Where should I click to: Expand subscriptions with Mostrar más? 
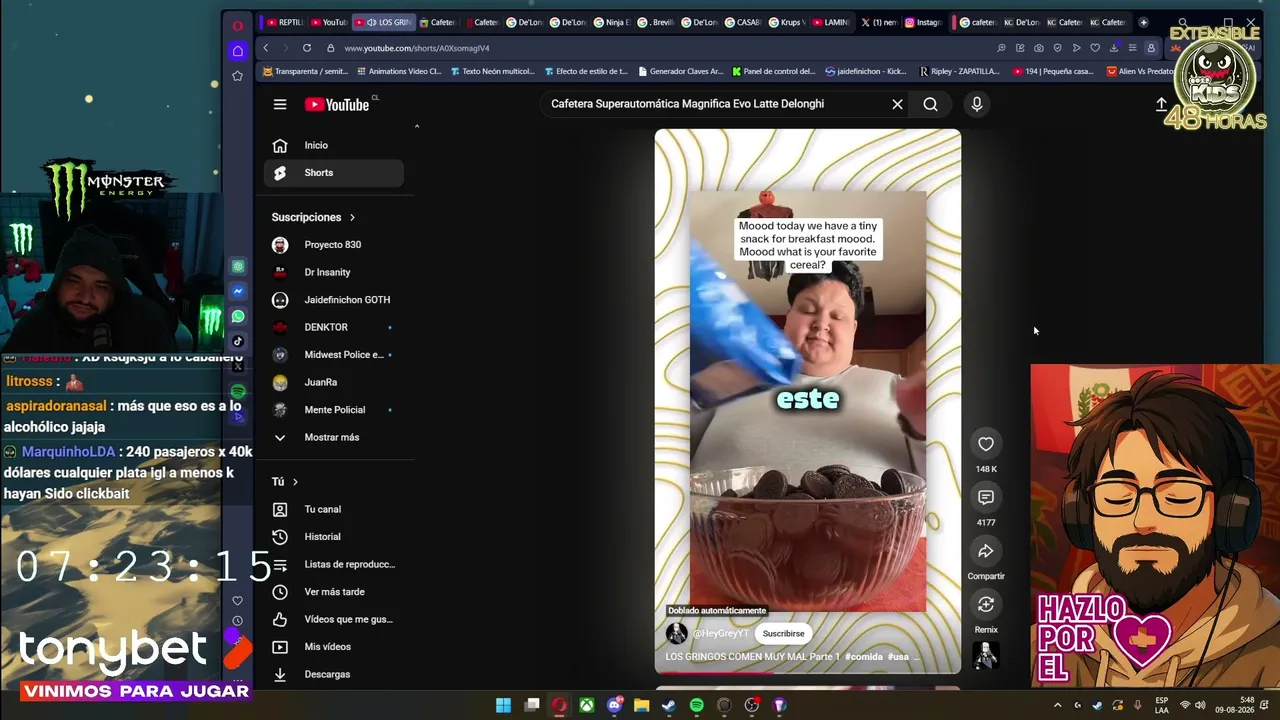(x=334, y=437)
